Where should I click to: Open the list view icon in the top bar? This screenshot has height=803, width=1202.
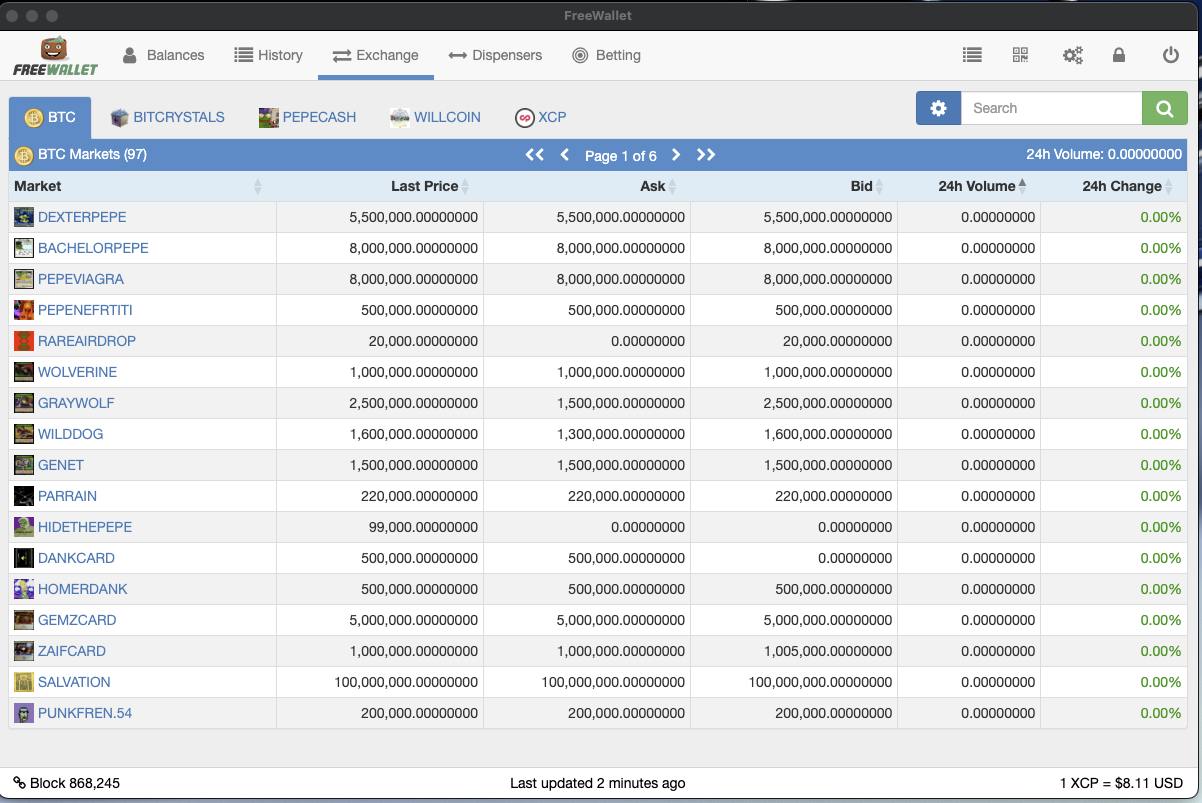(972, 55)
